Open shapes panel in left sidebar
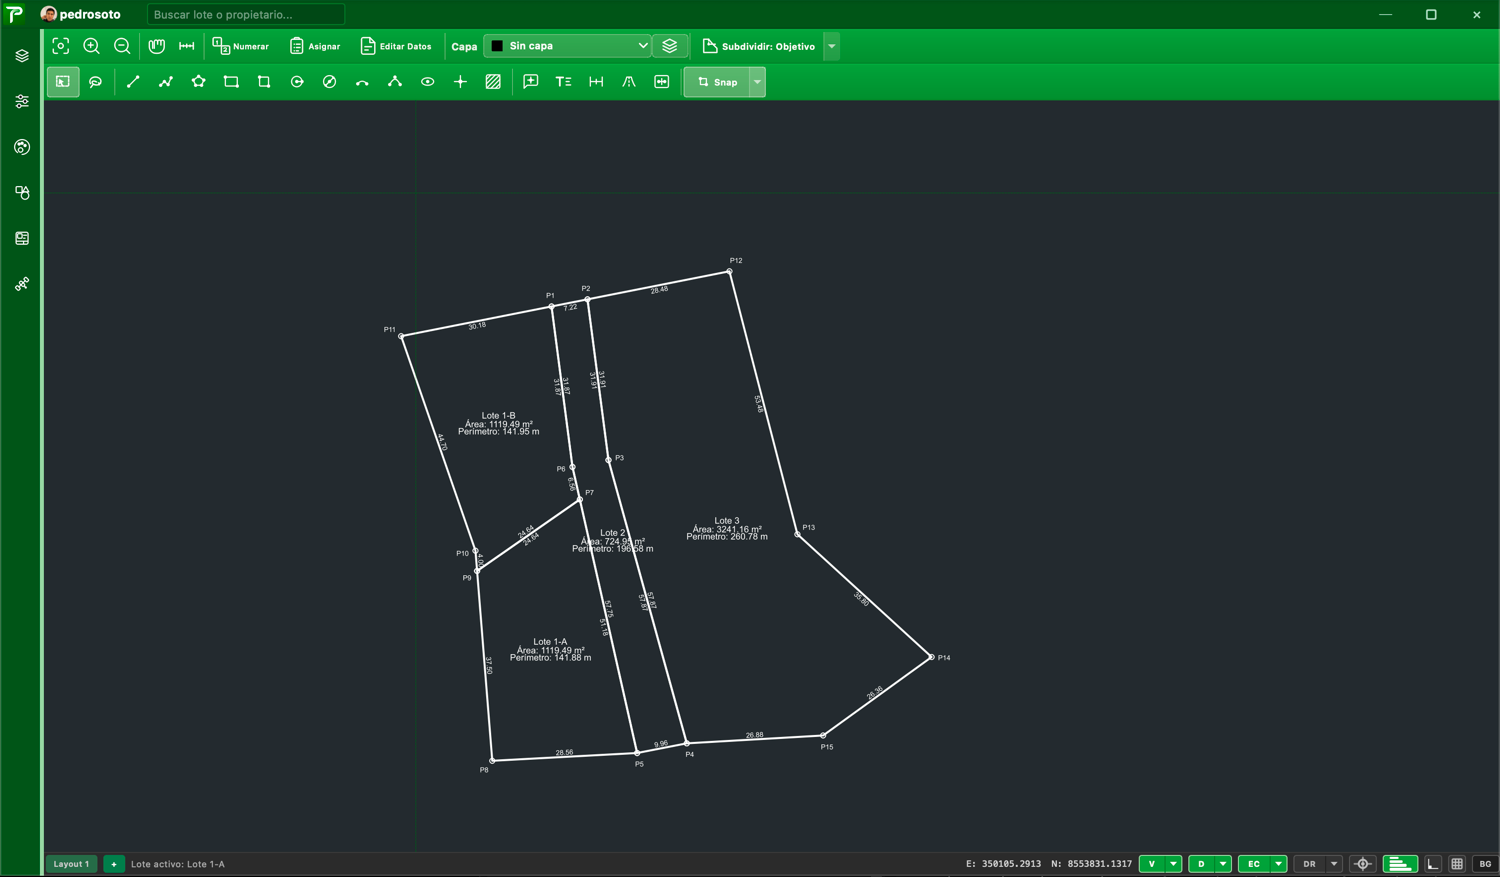1500x877 pixels. tap(22, 193)
